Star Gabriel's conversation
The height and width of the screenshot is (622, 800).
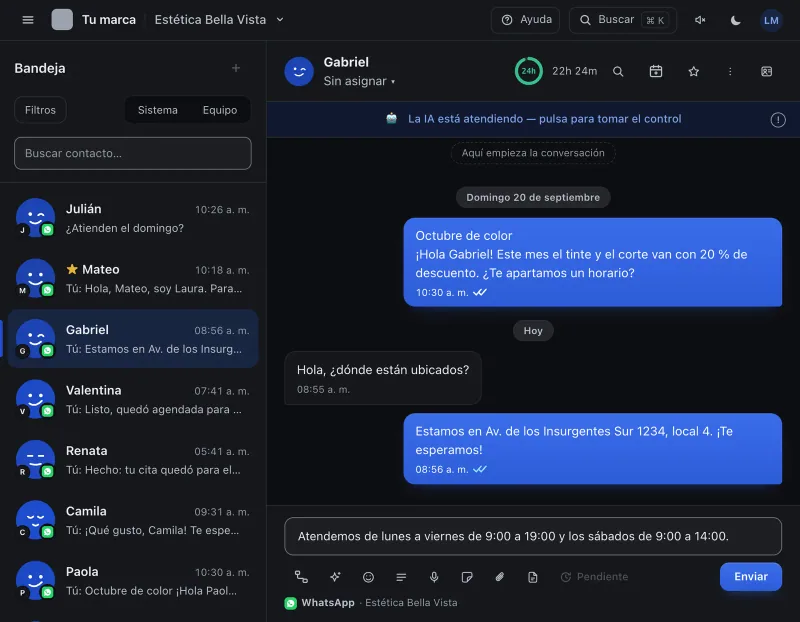click(693, 71)
